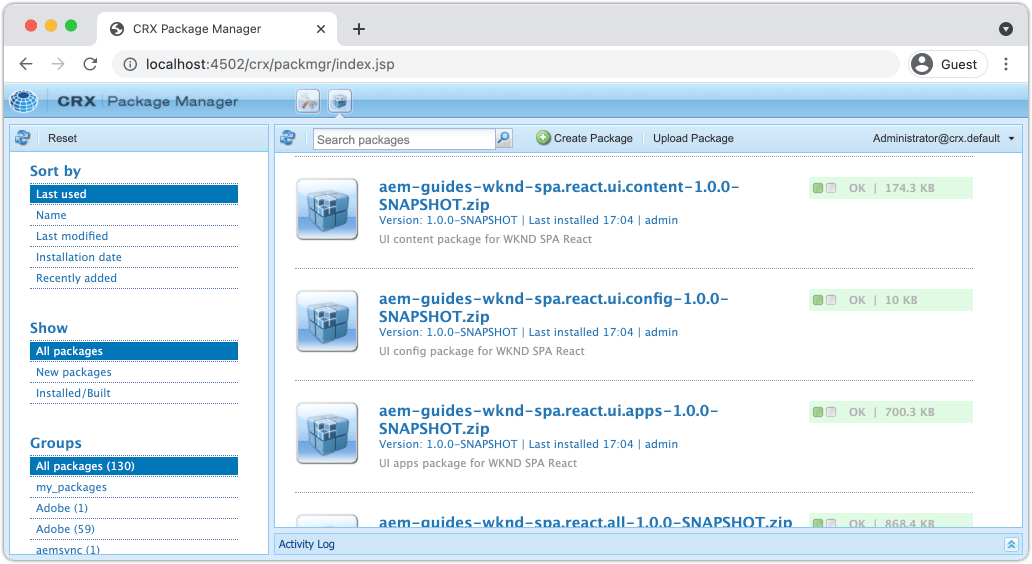1032x564 pixels.
Task: Click refresh icon beside the search packages field
Action: (288, 138)
